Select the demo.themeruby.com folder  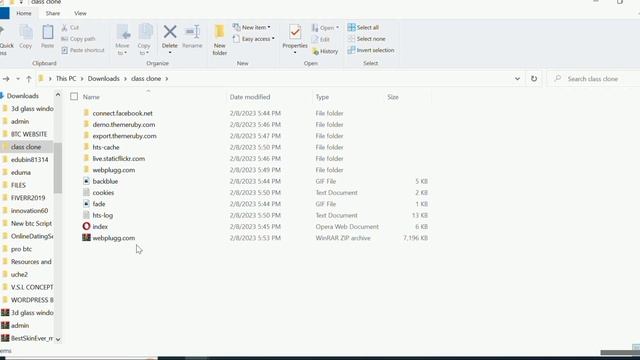pyautogui.click(x=124, y=124)
